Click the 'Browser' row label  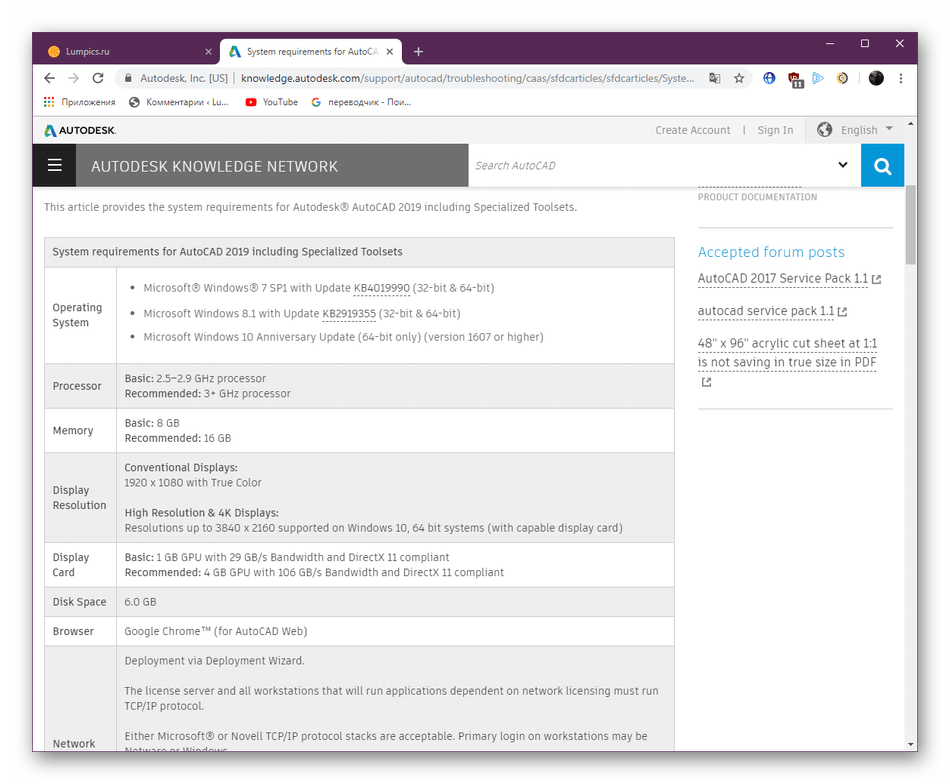tap(73, 631)
